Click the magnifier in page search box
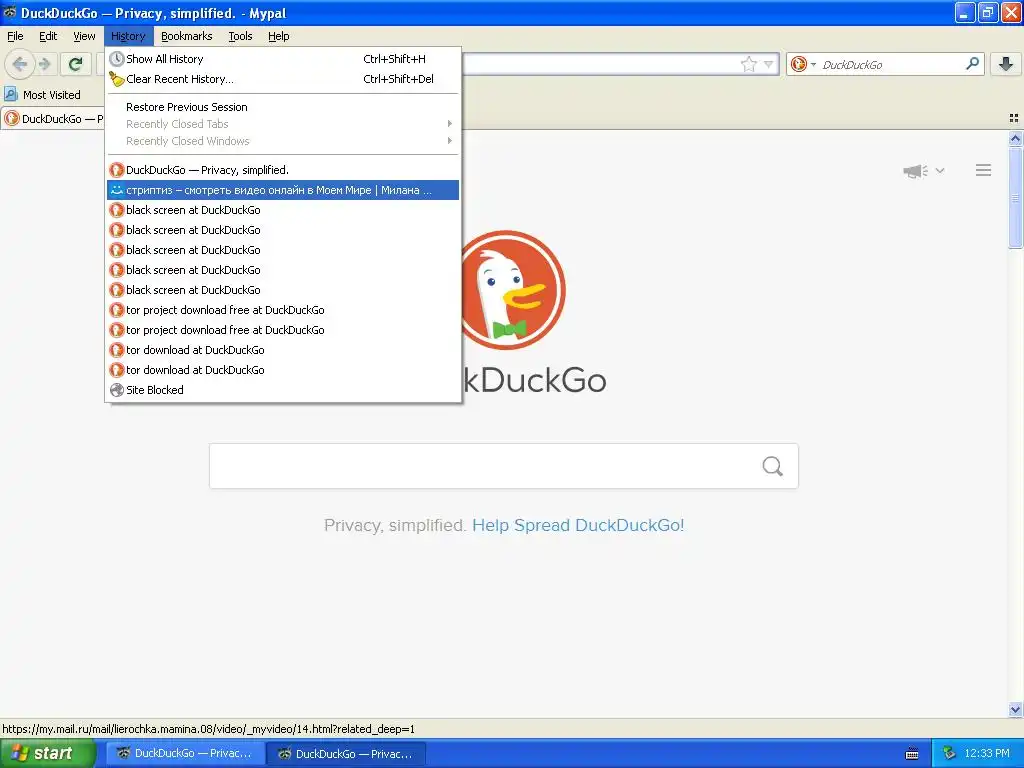The height and width of the screenshot is (768, 1024). coord(773,466)
